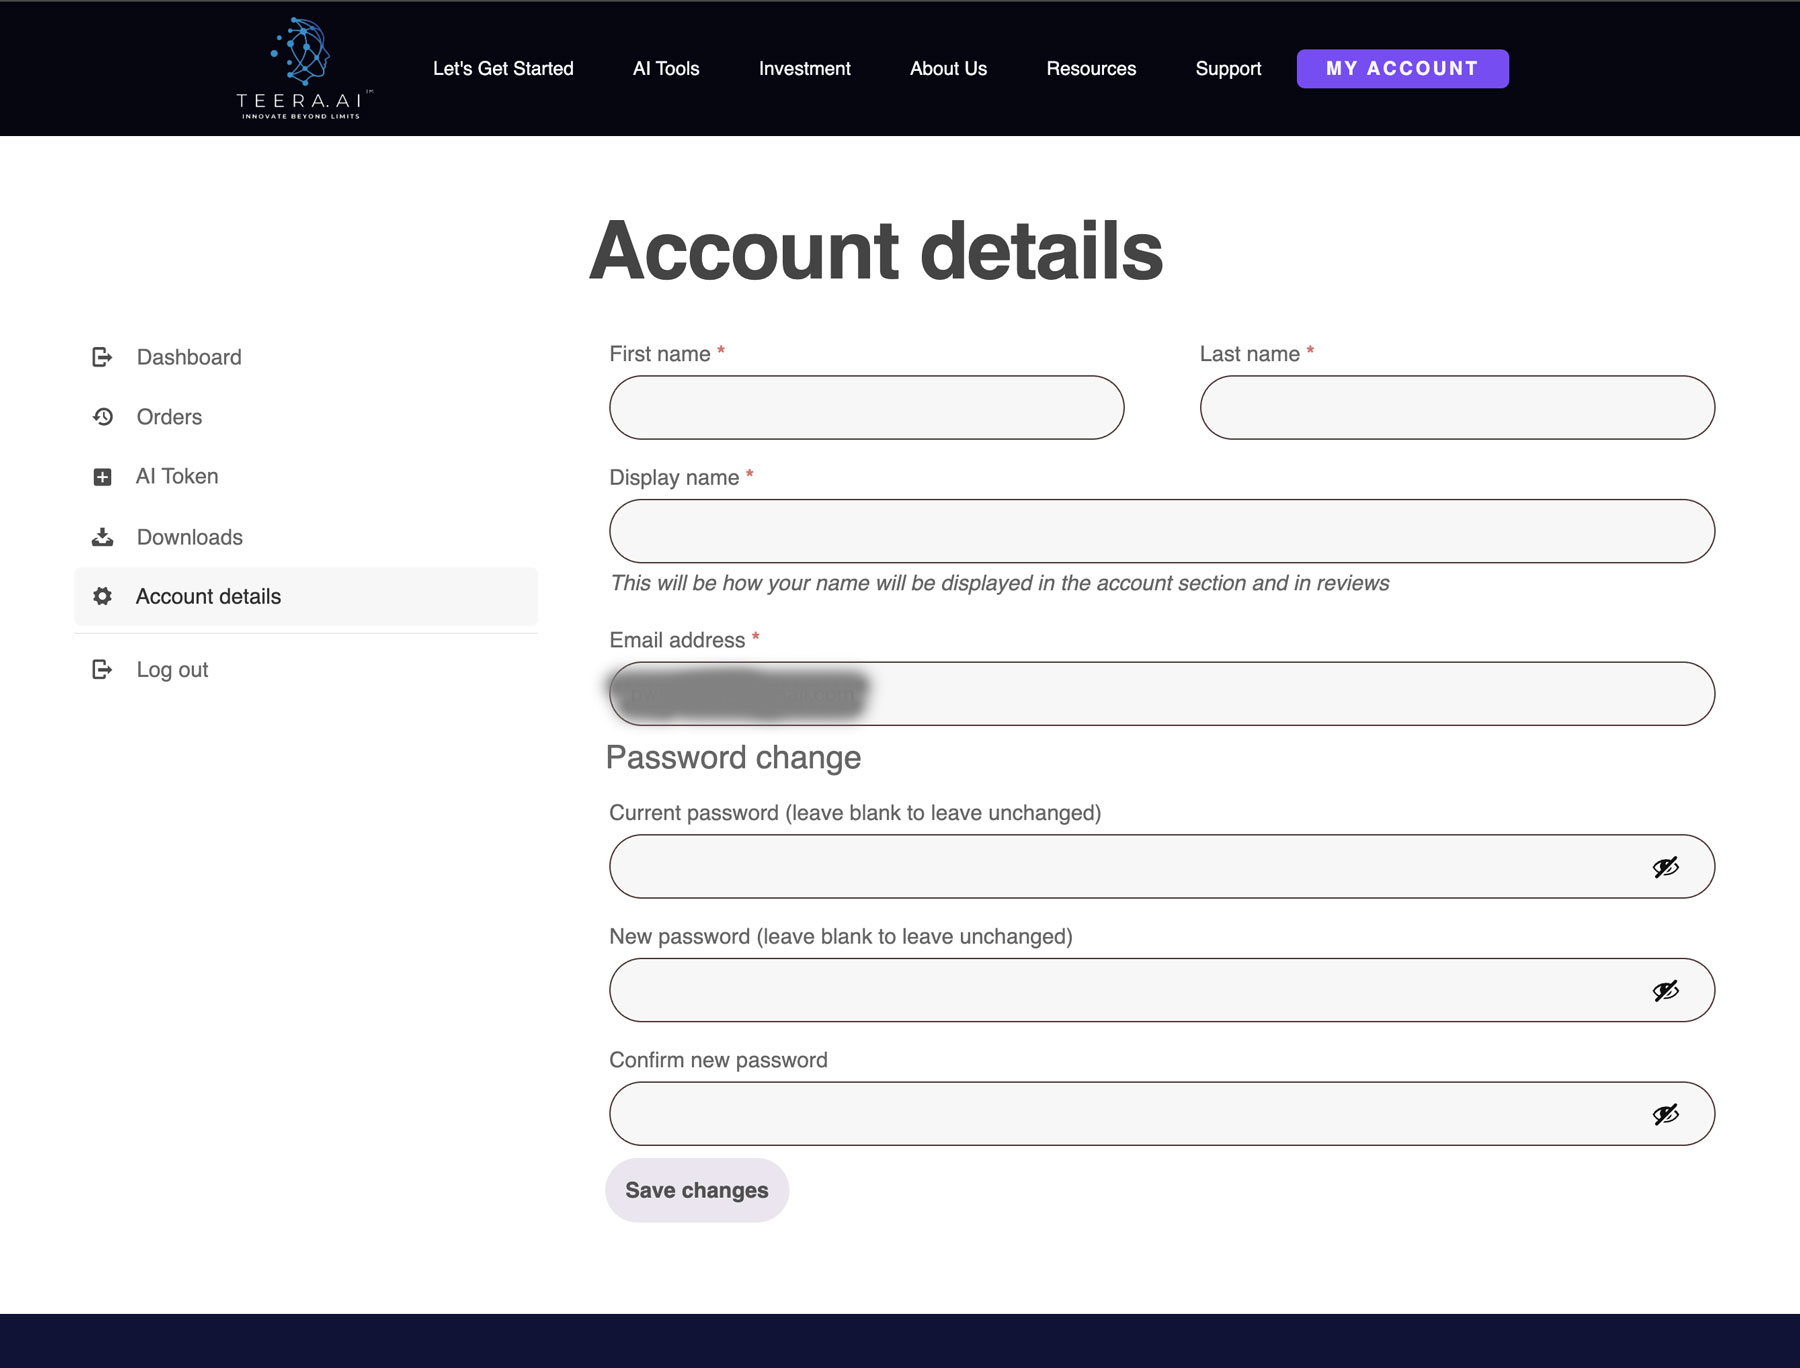Click the Log out icon in the sidebar
The image size is (1800, 1368).
pos(102,670)
